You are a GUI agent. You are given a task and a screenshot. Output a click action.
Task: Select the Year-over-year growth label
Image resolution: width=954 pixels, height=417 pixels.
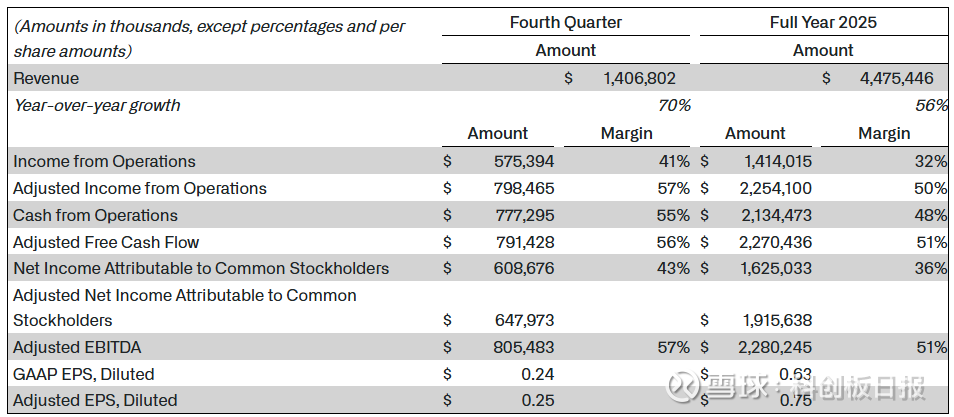pyautogui.click(x=97, y=105)
